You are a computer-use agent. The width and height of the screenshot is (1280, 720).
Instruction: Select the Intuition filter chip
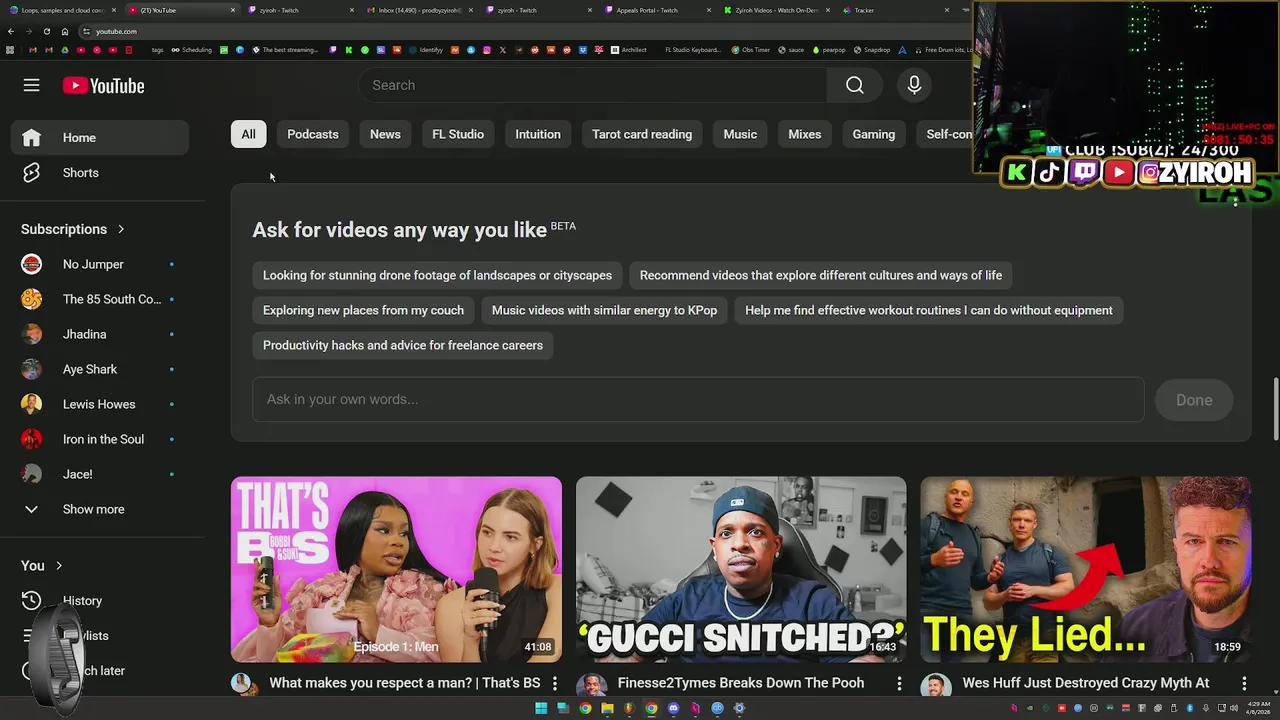pyautogui.click(x=538, y=134)
